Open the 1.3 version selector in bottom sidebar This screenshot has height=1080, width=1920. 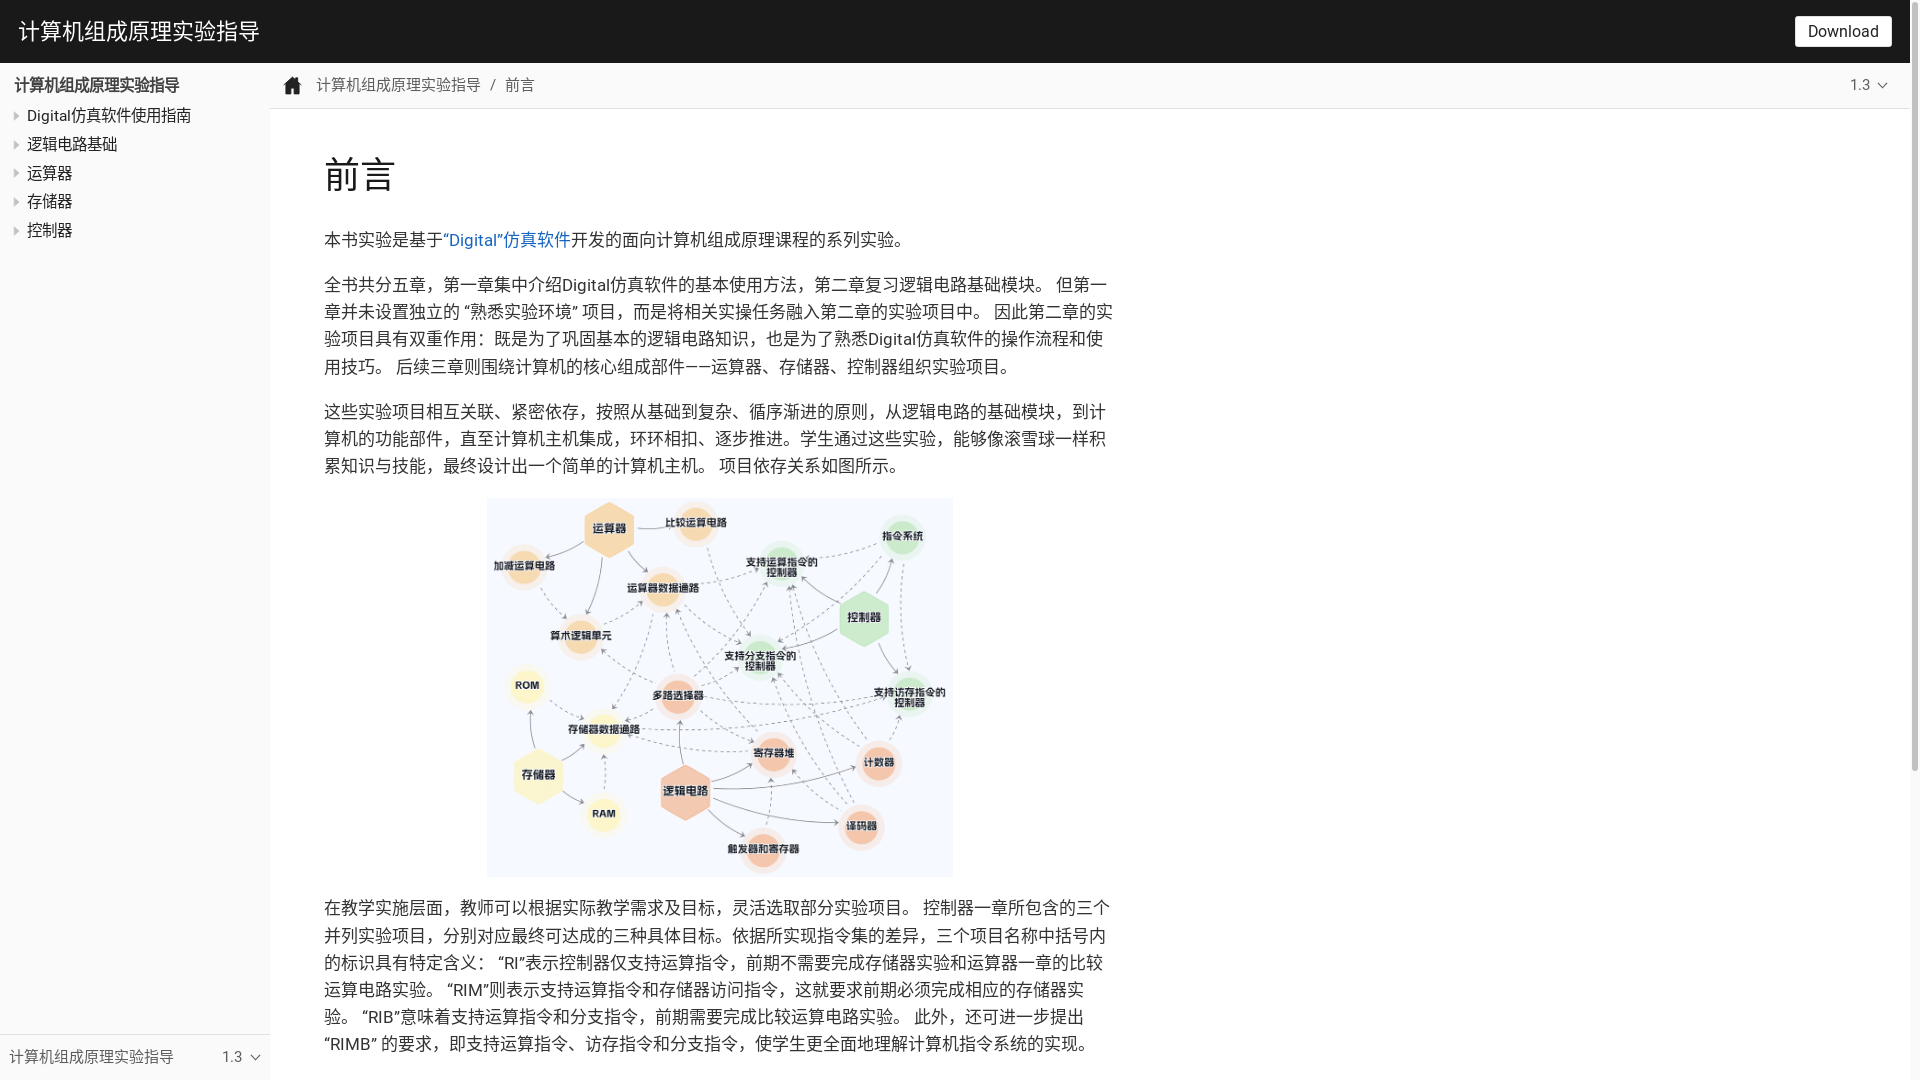tap(241, 1057)
